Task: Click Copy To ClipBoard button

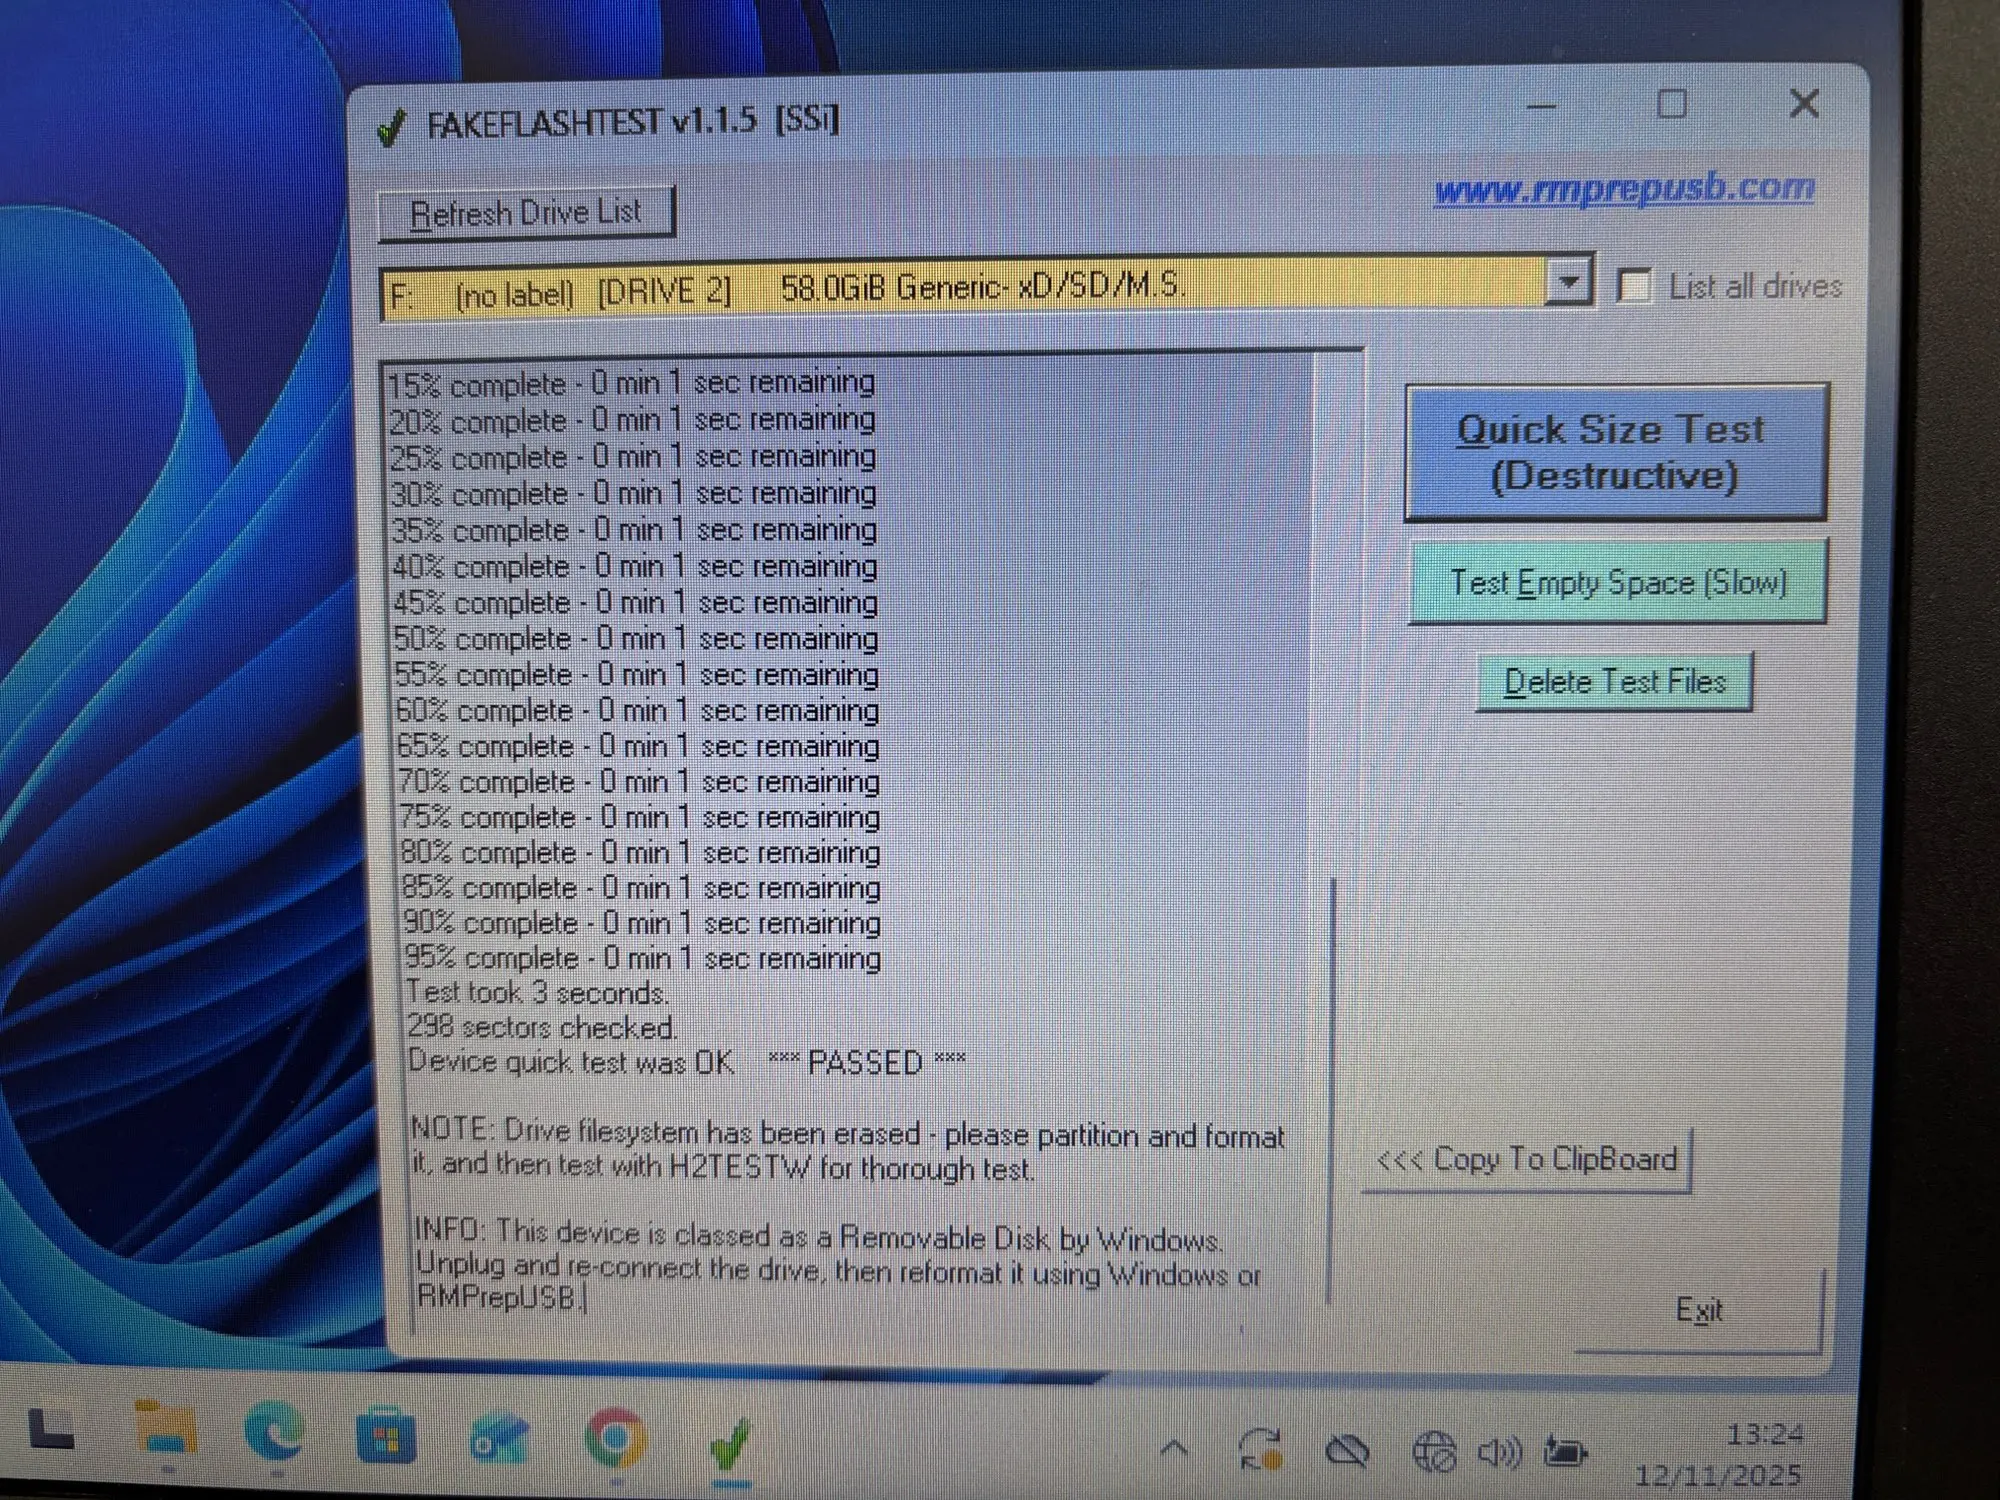Action: click(x=1527, y=1160)
